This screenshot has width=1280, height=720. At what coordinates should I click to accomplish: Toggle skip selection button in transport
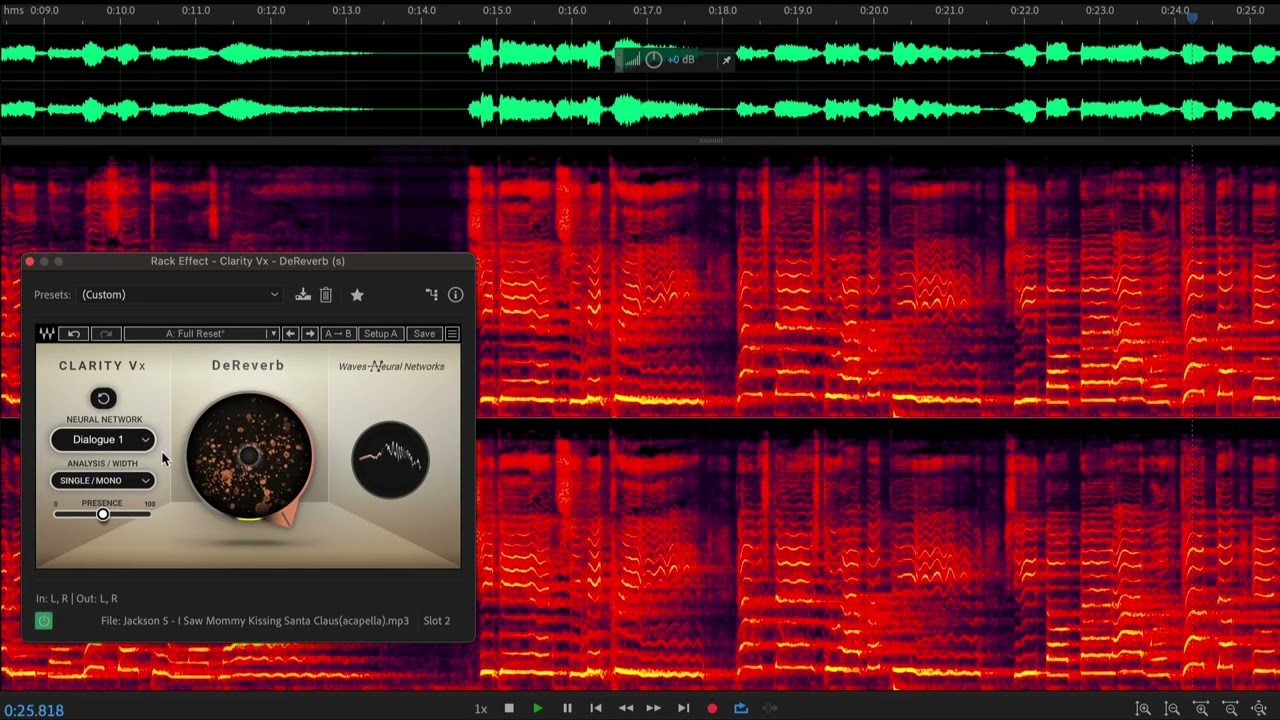772,708
